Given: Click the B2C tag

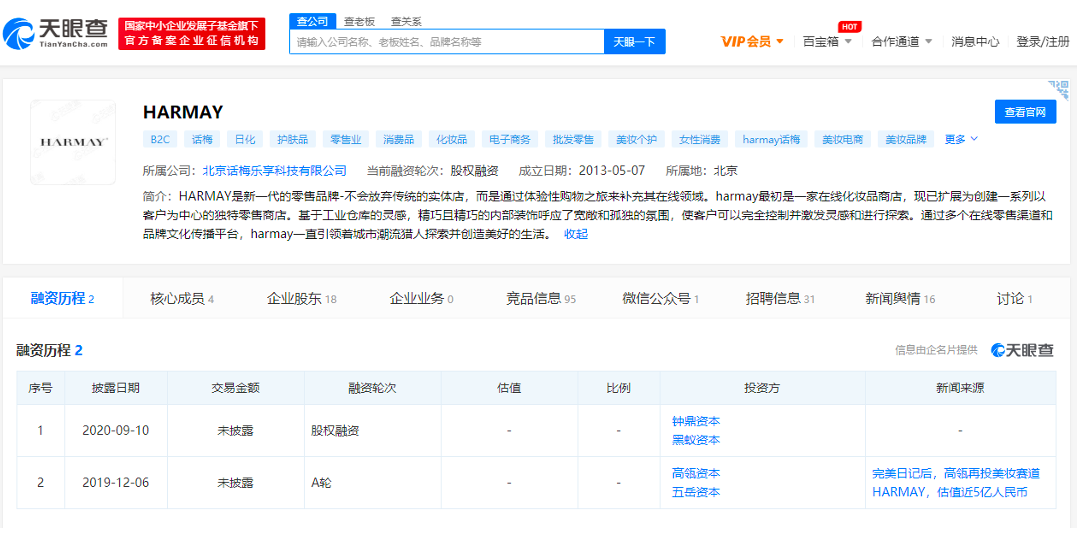Looking at the screenshot, I should [x=160, y=139].
